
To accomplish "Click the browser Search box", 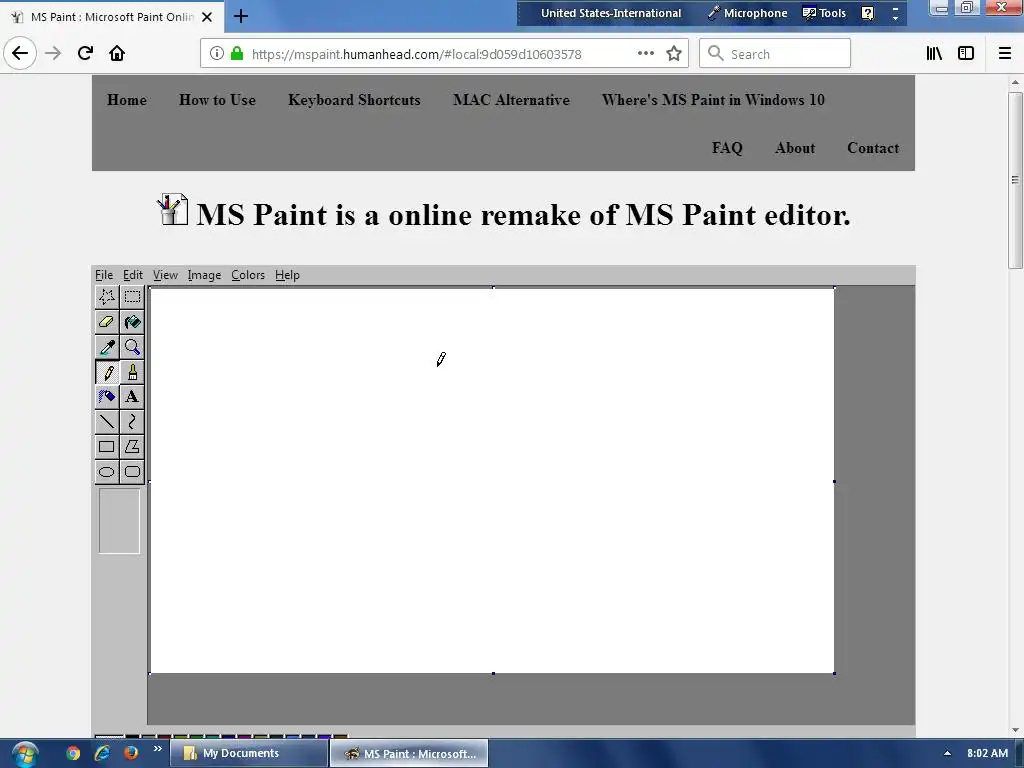I will click(775, 54).
